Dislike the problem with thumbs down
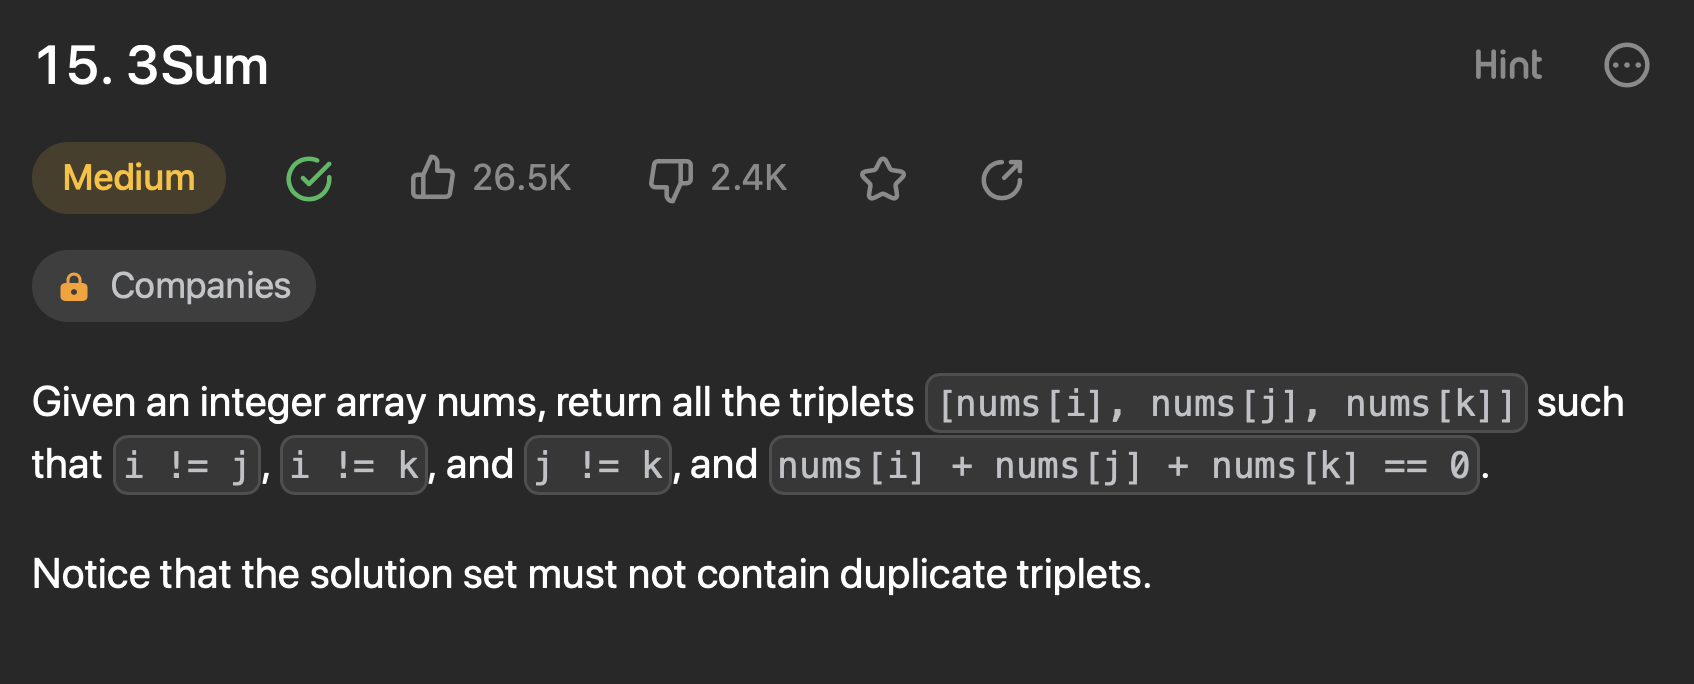1694x684 pixels. coord(670,180)
